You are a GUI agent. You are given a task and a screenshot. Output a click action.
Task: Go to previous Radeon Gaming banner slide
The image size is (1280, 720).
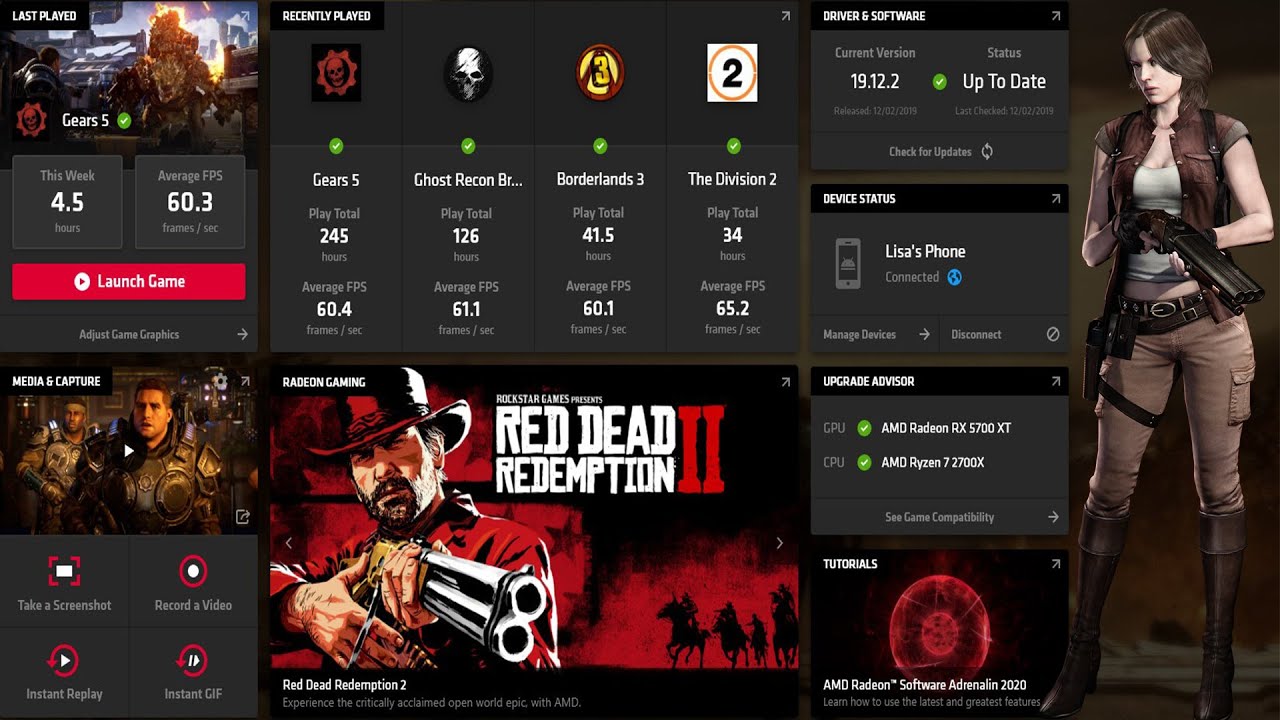point(289,543)
